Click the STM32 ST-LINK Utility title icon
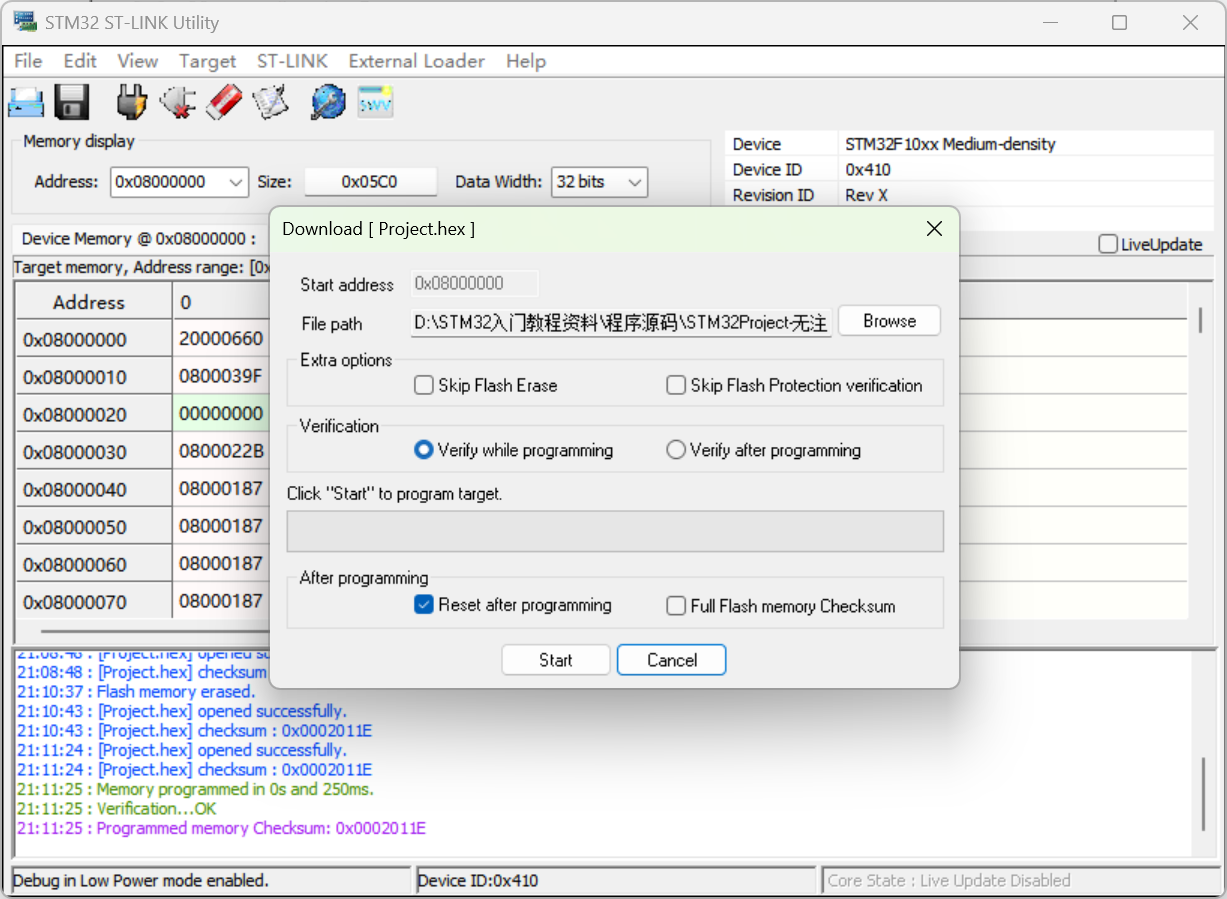Screen dimensions: 1227x899 point(25,22)
